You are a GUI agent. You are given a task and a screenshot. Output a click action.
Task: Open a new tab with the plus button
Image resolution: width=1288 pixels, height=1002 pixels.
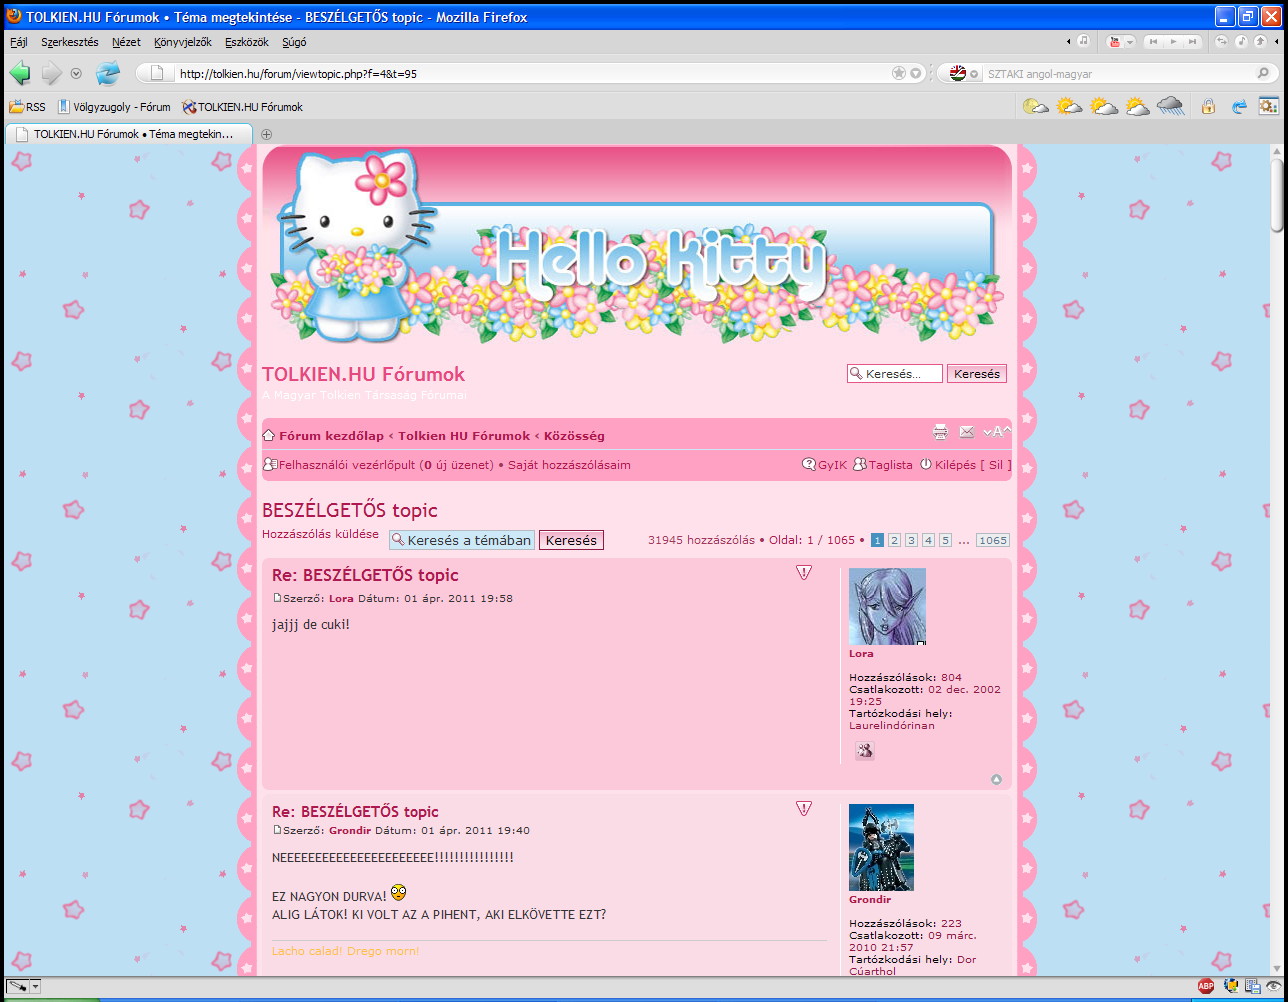click(x=266, y=134)
